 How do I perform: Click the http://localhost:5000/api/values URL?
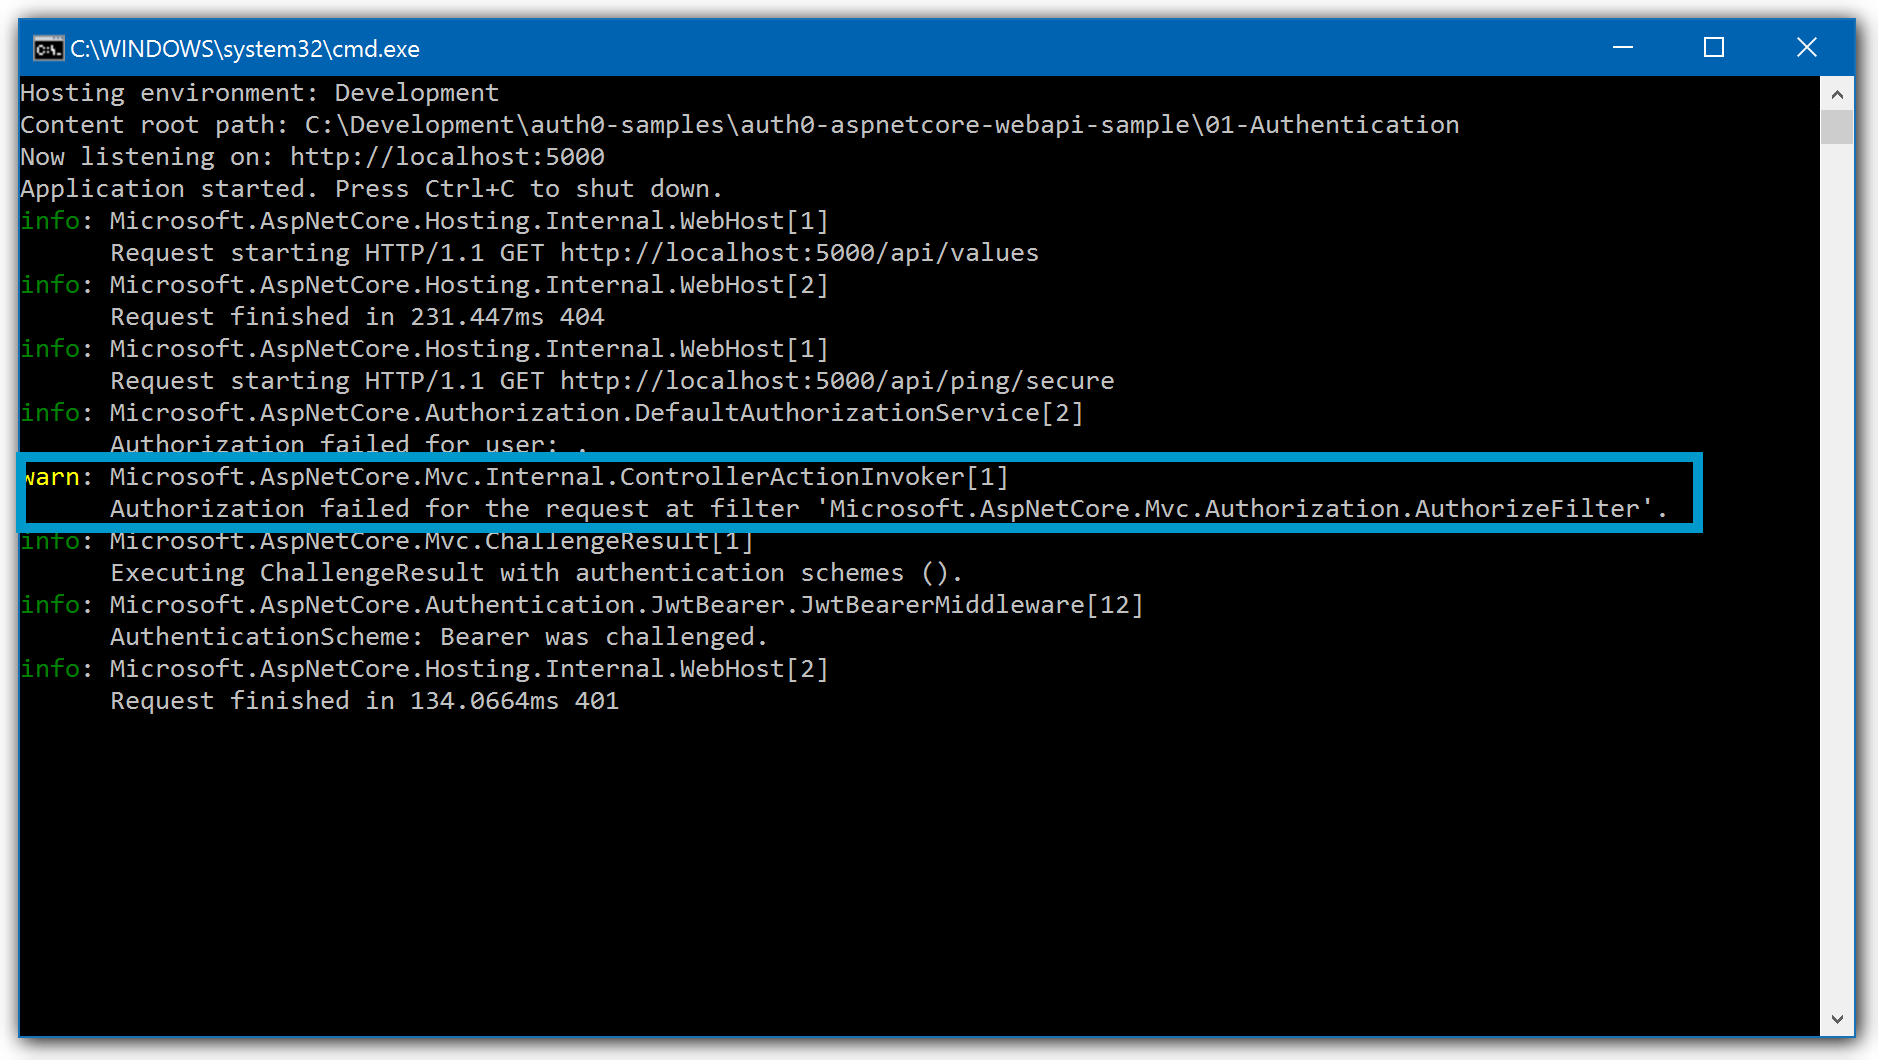(x=800, y=252)
